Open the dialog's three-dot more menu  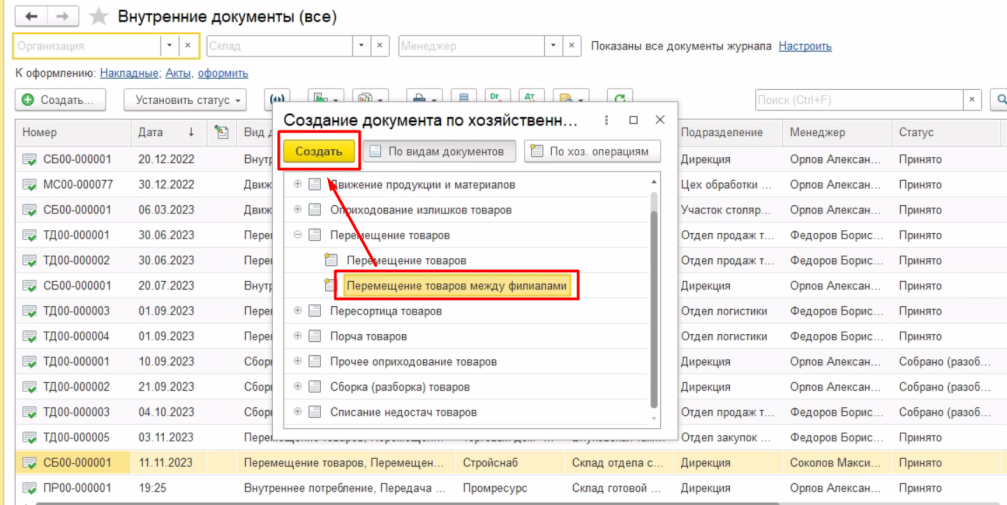(607, 120)
